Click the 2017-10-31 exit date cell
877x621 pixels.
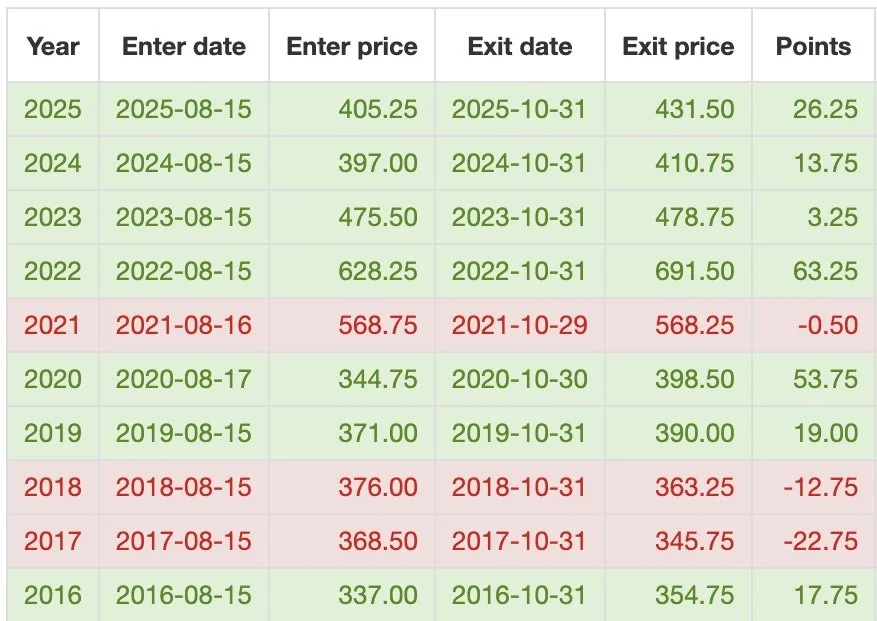tap(520, 541)
